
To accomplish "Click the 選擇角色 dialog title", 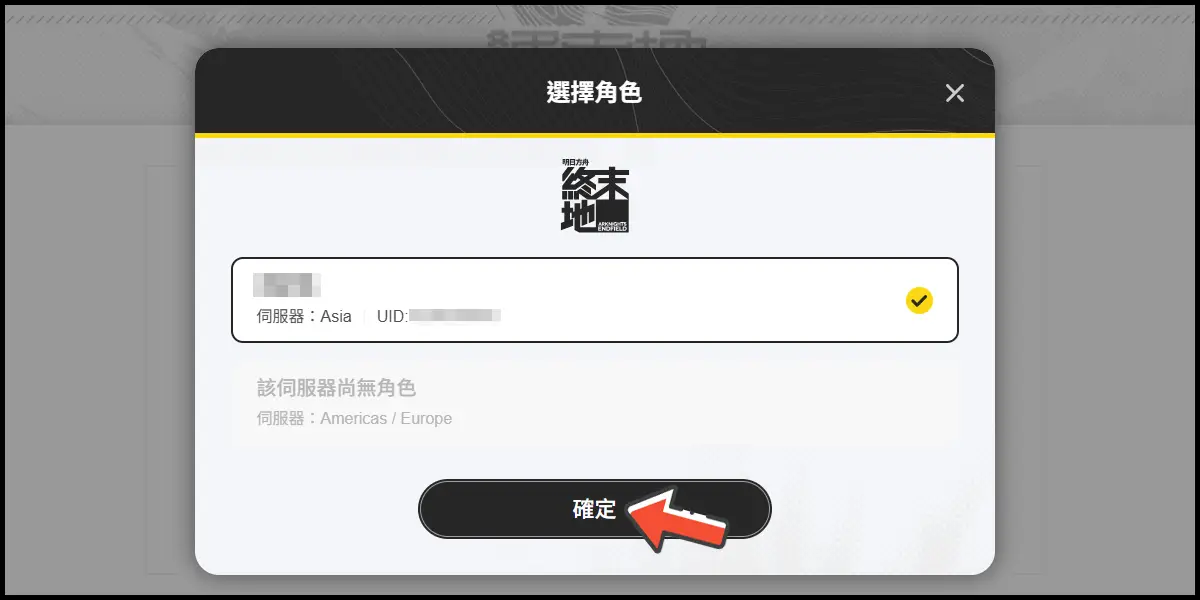I will point(594,93).
